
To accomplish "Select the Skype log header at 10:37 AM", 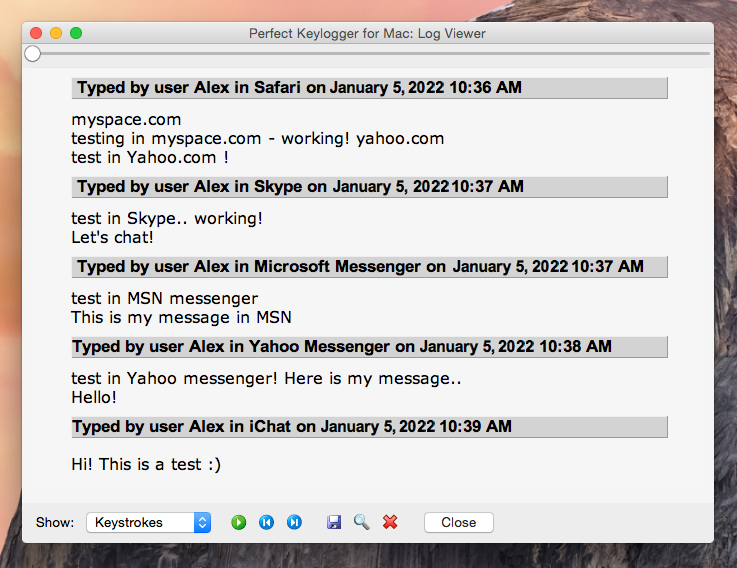I will pyautogui.click(x=369, y=187).
